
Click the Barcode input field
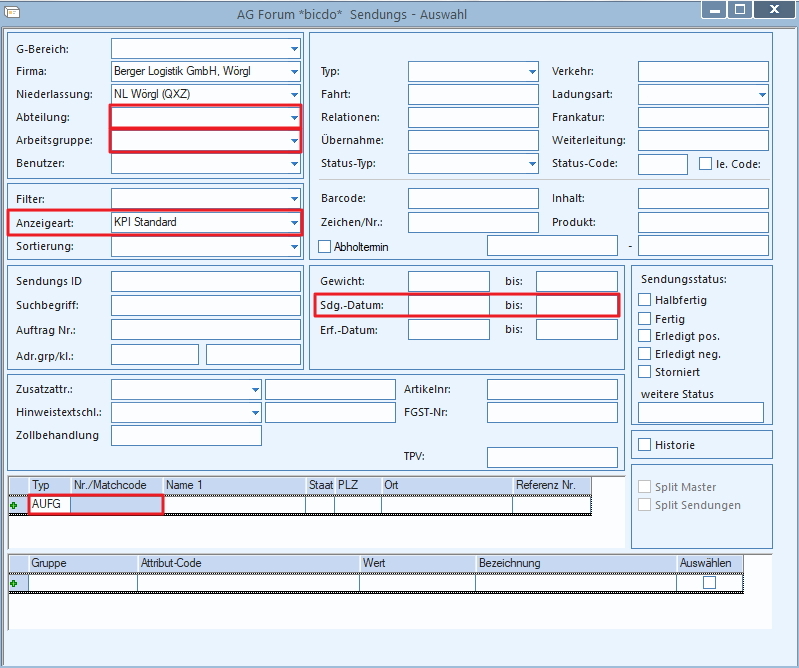473,198
